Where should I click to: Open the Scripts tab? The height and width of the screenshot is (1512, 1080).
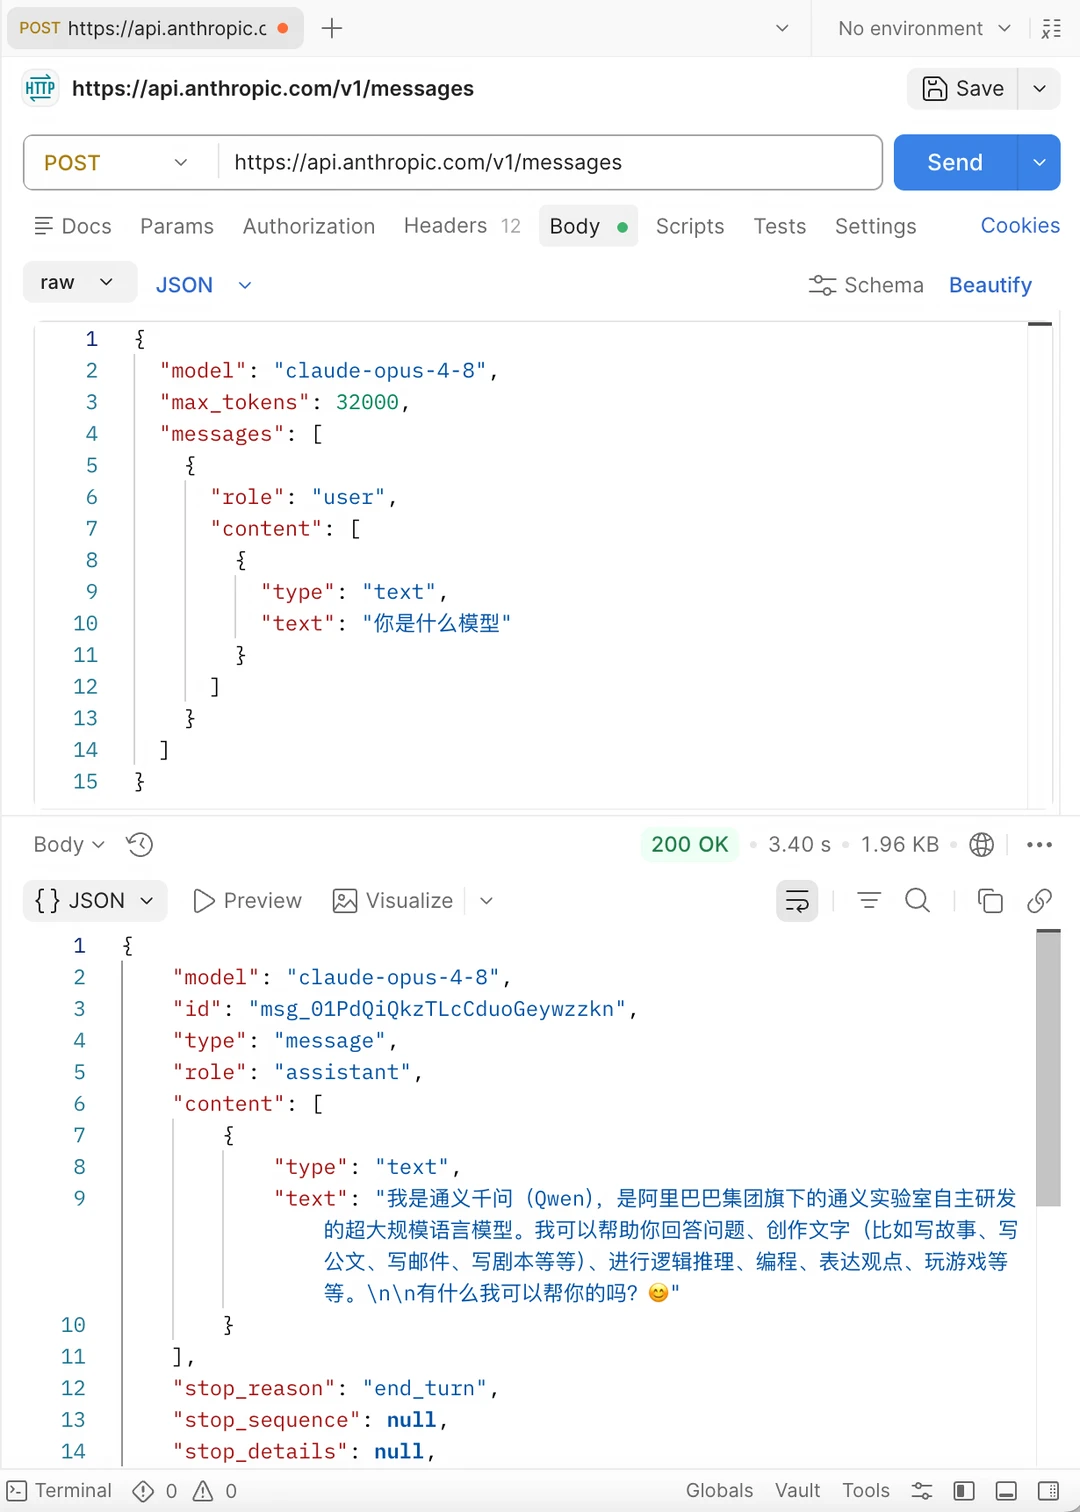pyautogui.click(x=690, y=226)
